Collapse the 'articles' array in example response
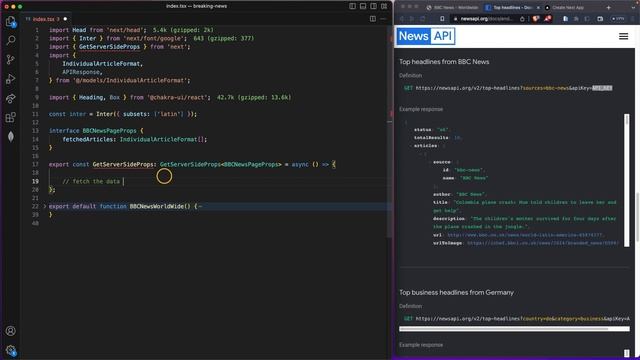 411,146
